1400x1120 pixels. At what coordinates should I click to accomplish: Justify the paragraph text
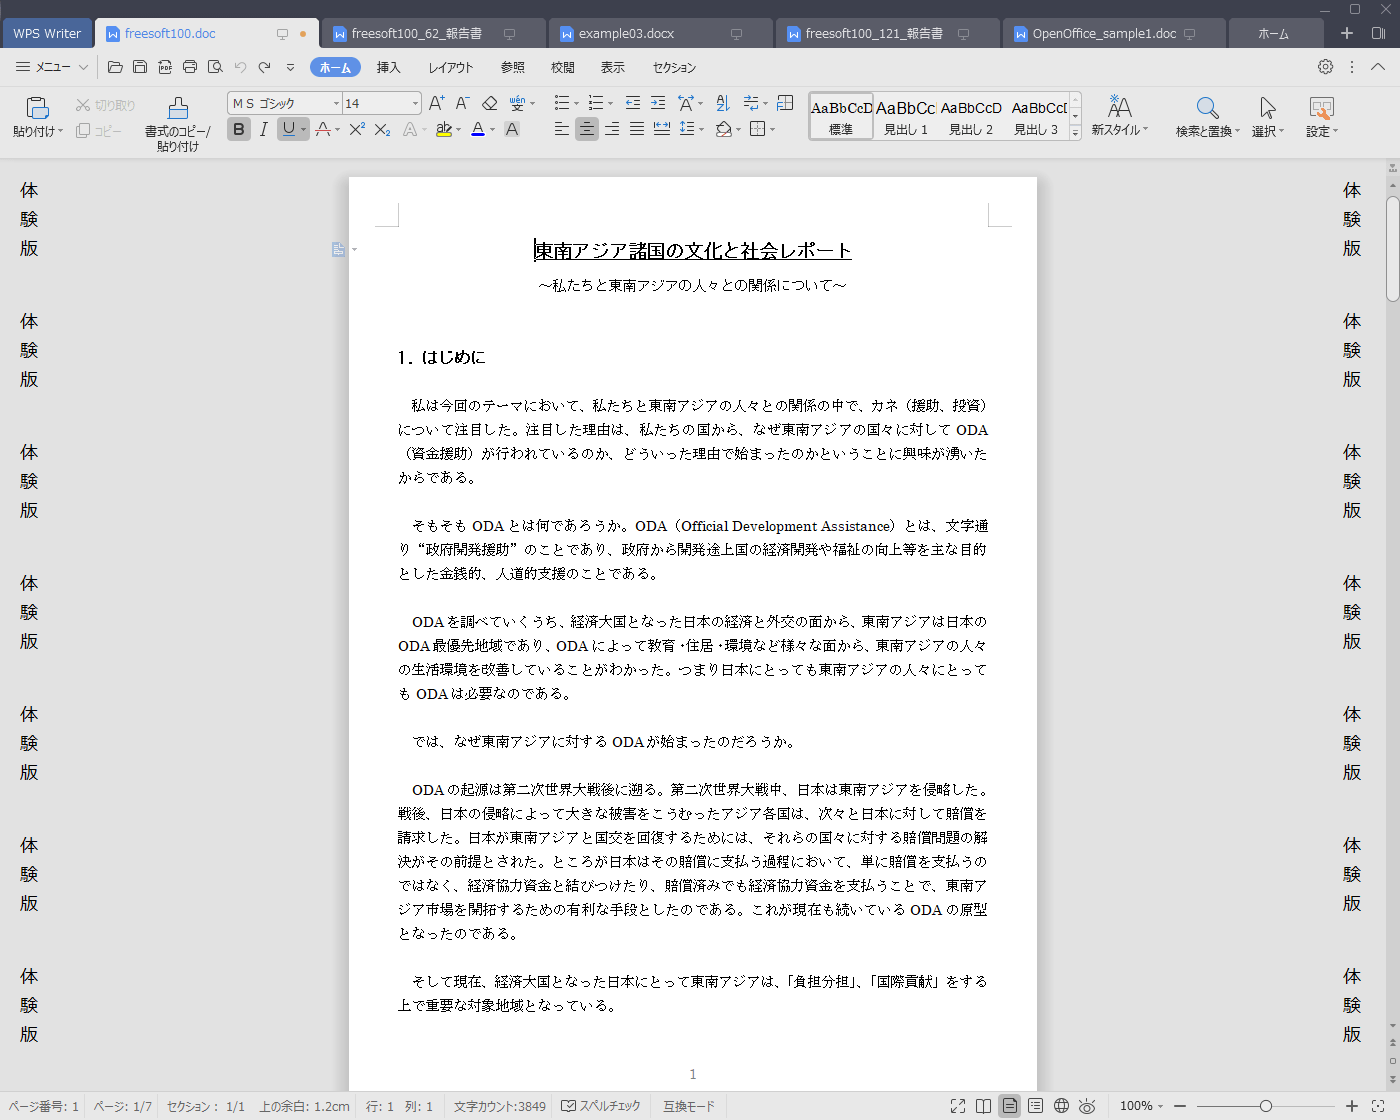click(x=637, y=129)
